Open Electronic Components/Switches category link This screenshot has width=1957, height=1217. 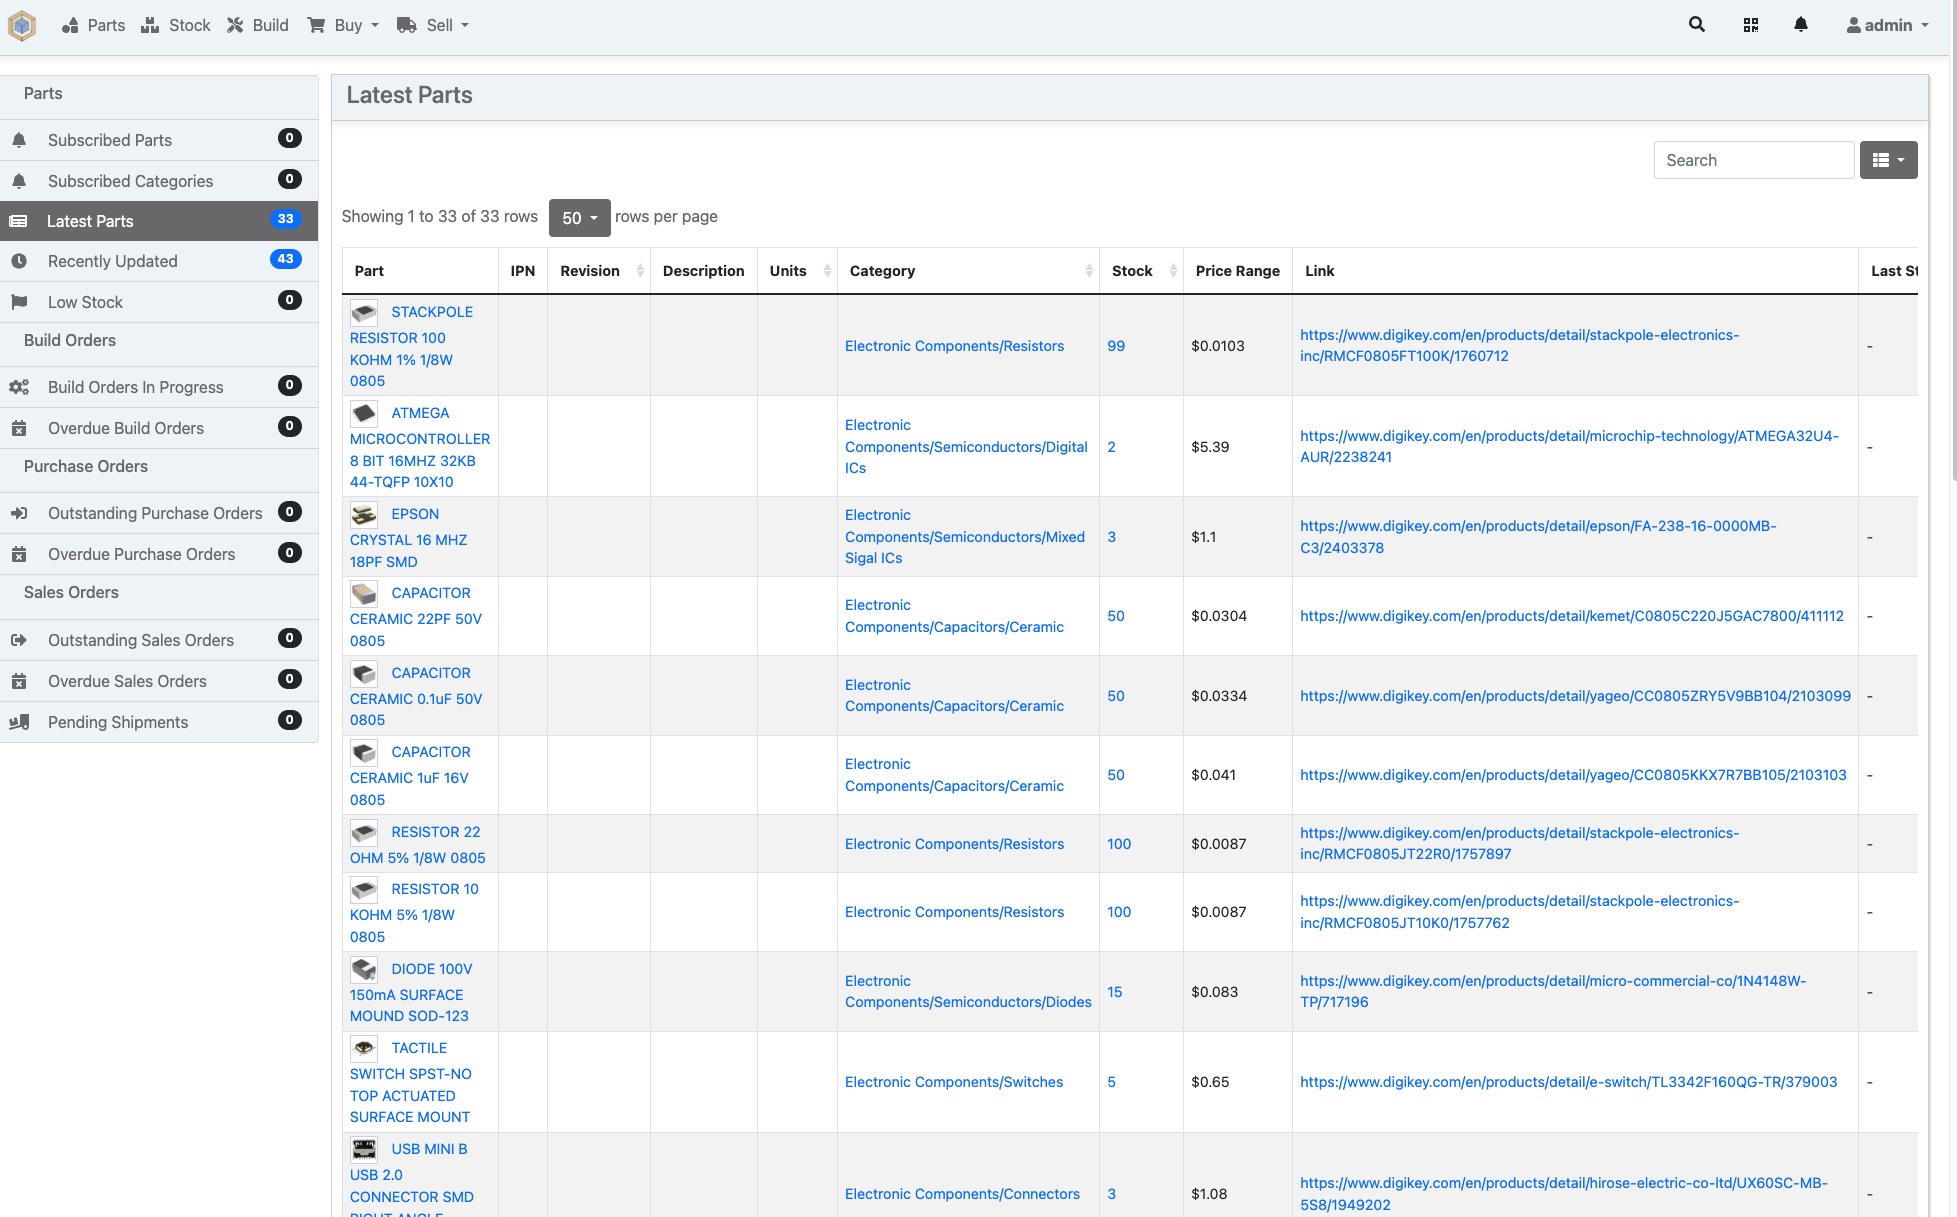pos(953,1082)
